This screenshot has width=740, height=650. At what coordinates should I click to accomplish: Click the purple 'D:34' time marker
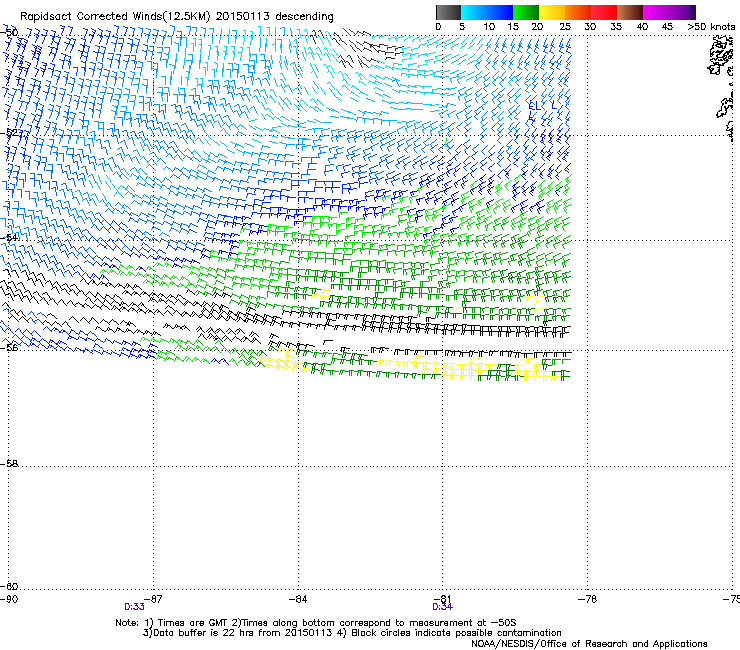(x=442, y=607)
